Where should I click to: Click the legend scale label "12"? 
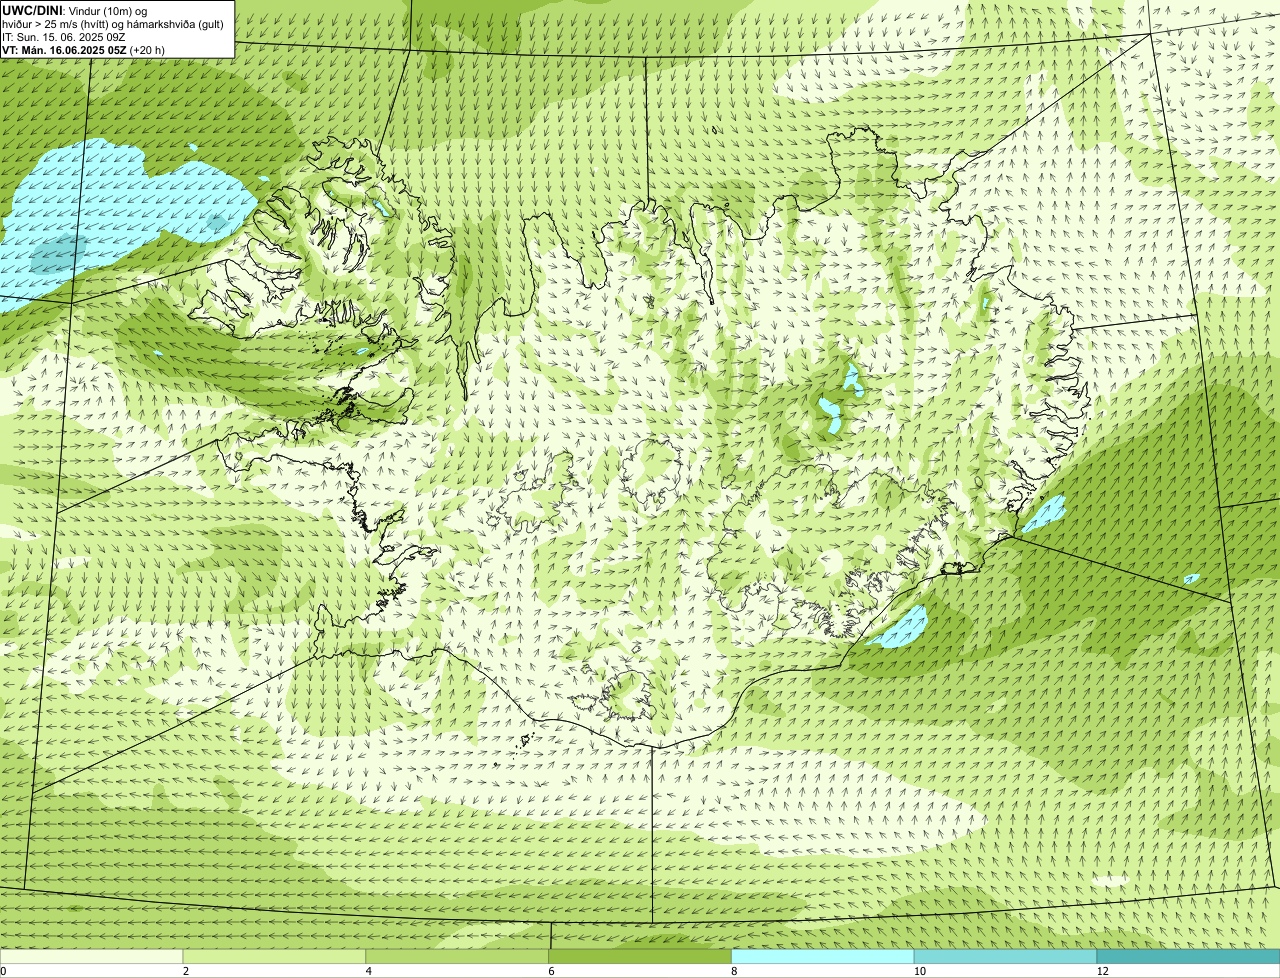click(x=1102, y=971)
